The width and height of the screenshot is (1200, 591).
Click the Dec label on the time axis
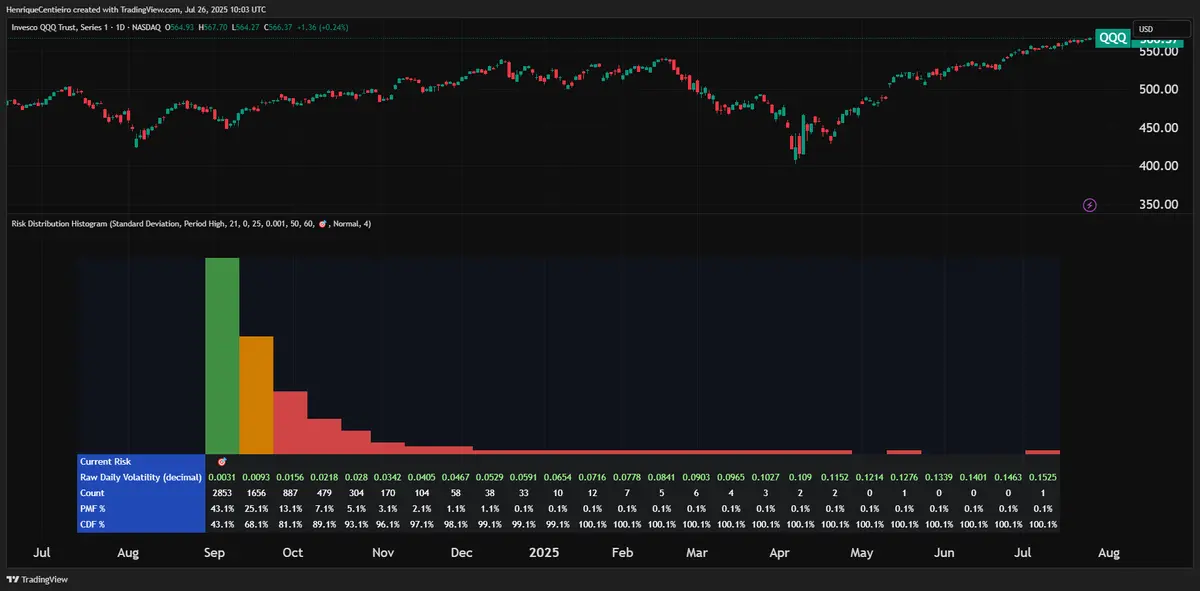tap(462, 552)
